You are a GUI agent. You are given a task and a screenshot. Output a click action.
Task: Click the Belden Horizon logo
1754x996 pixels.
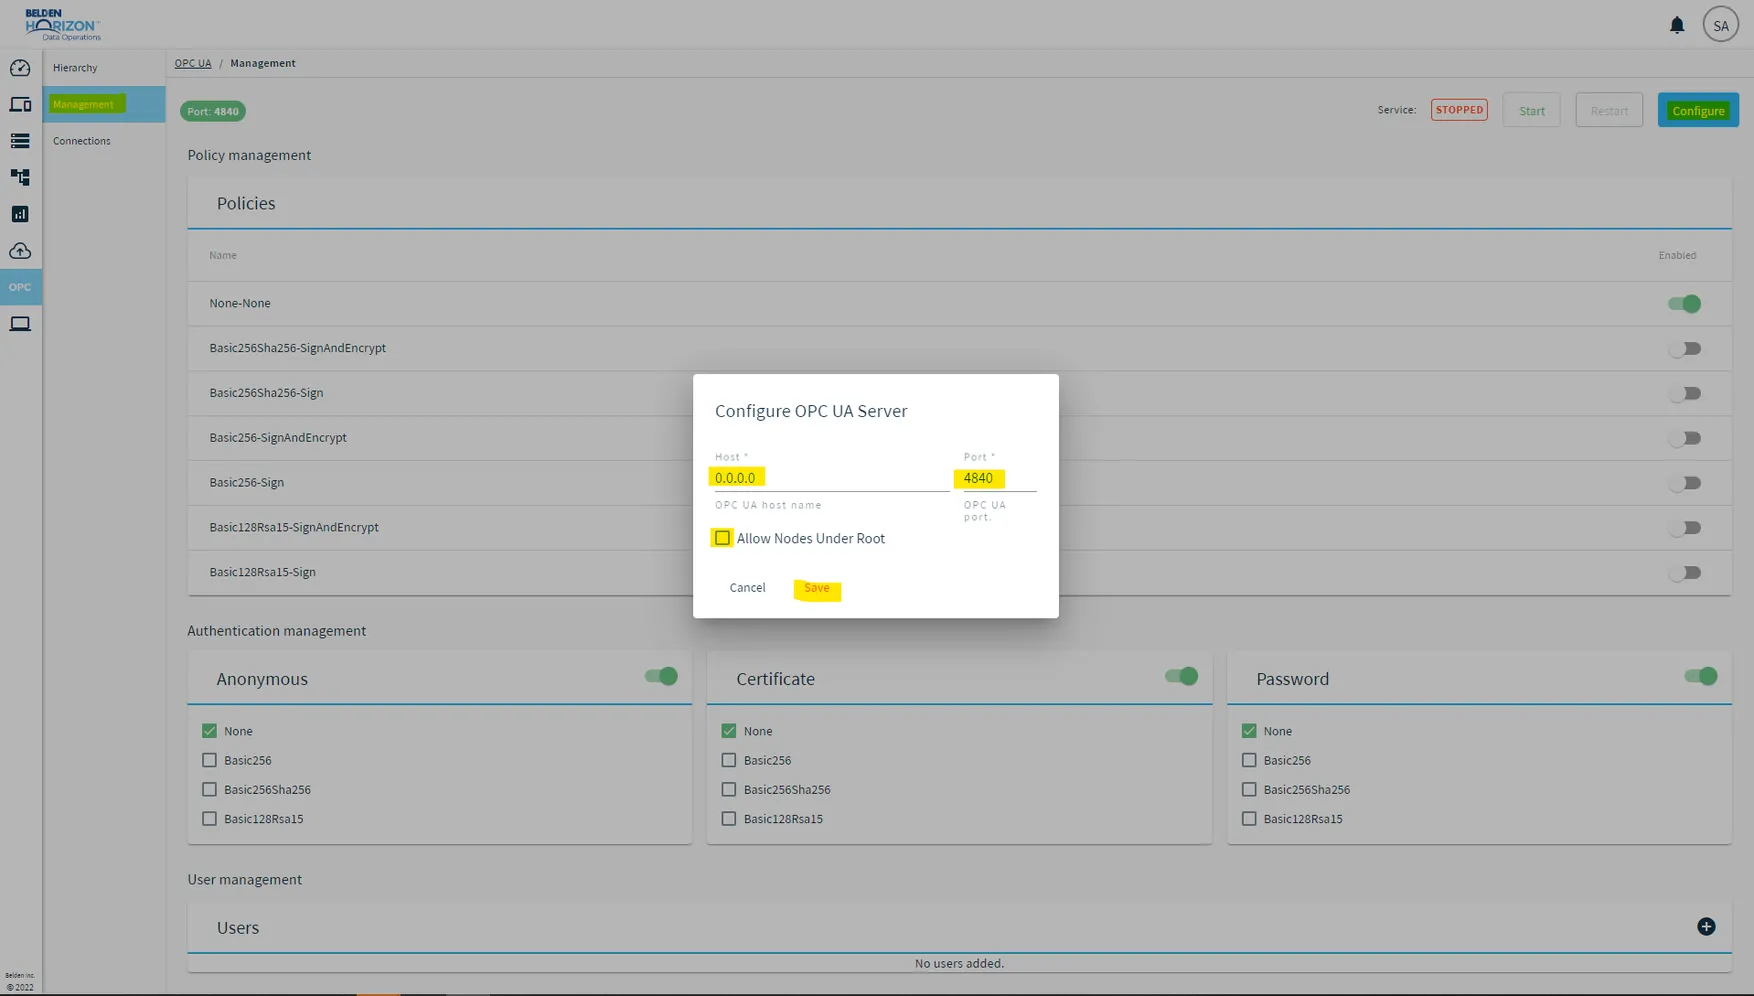63,24
